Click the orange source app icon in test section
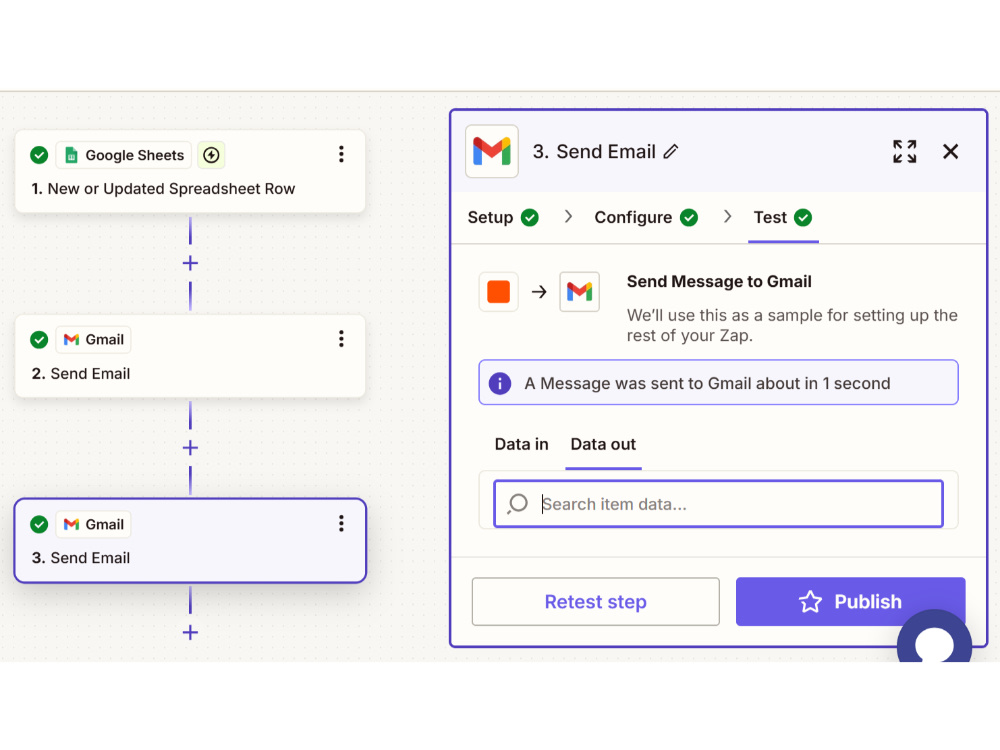This screenshot has width=1000, height=750. (499, 291)
